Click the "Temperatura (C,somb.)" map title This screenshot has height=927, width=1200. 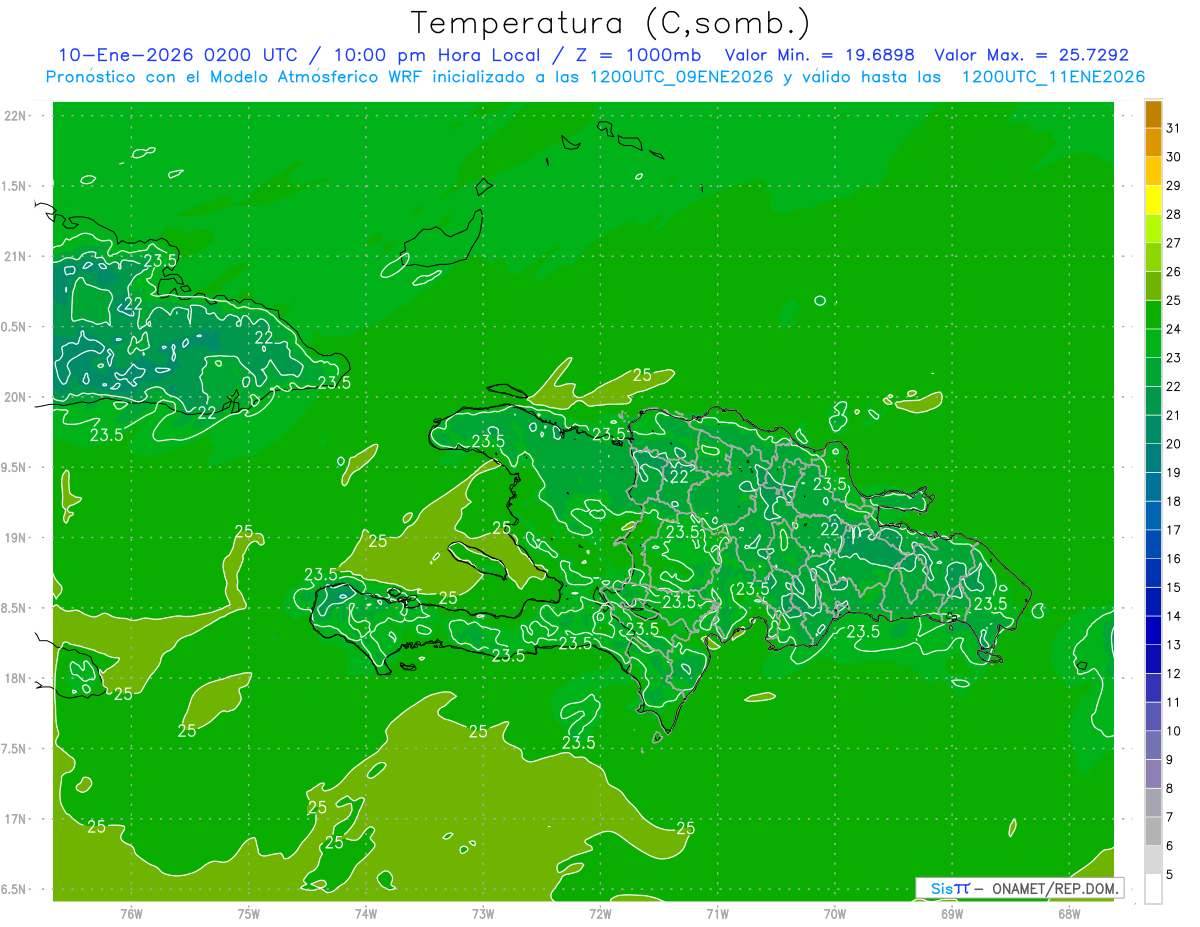tap(611, 23)
